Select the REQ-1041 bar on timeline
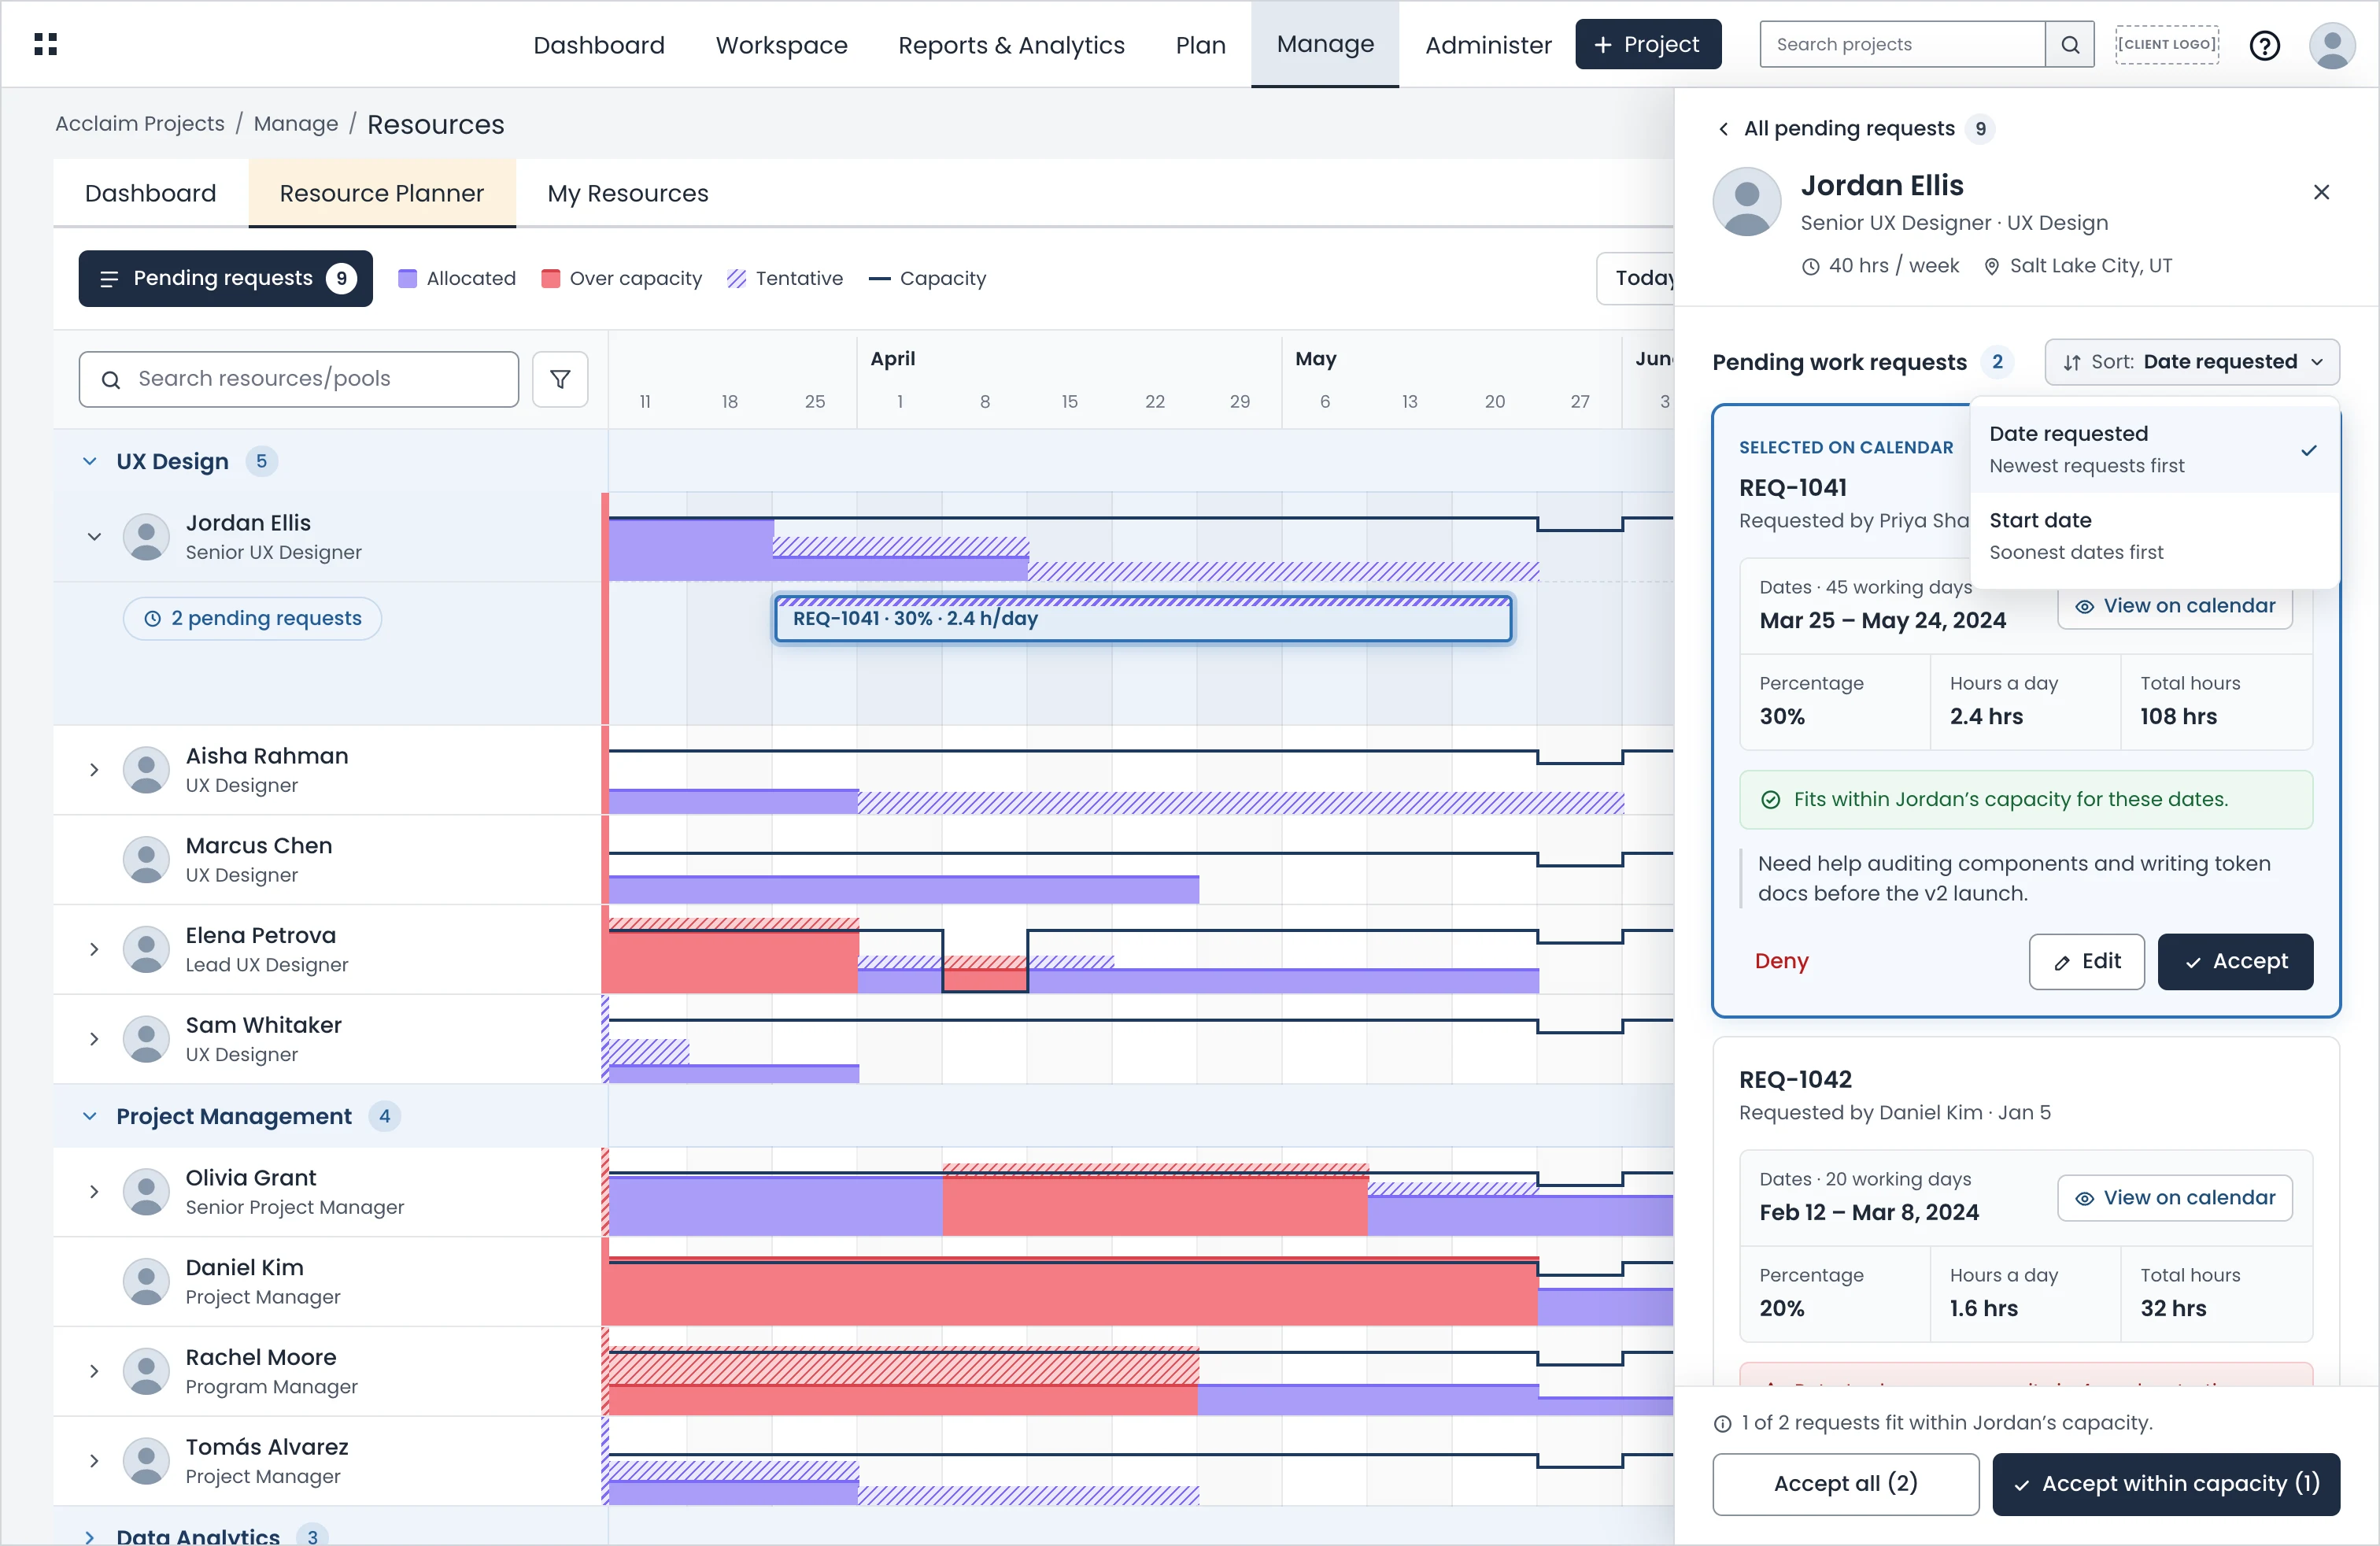The height and width of the screenshot is (1546, 2380). (1143, 618)
